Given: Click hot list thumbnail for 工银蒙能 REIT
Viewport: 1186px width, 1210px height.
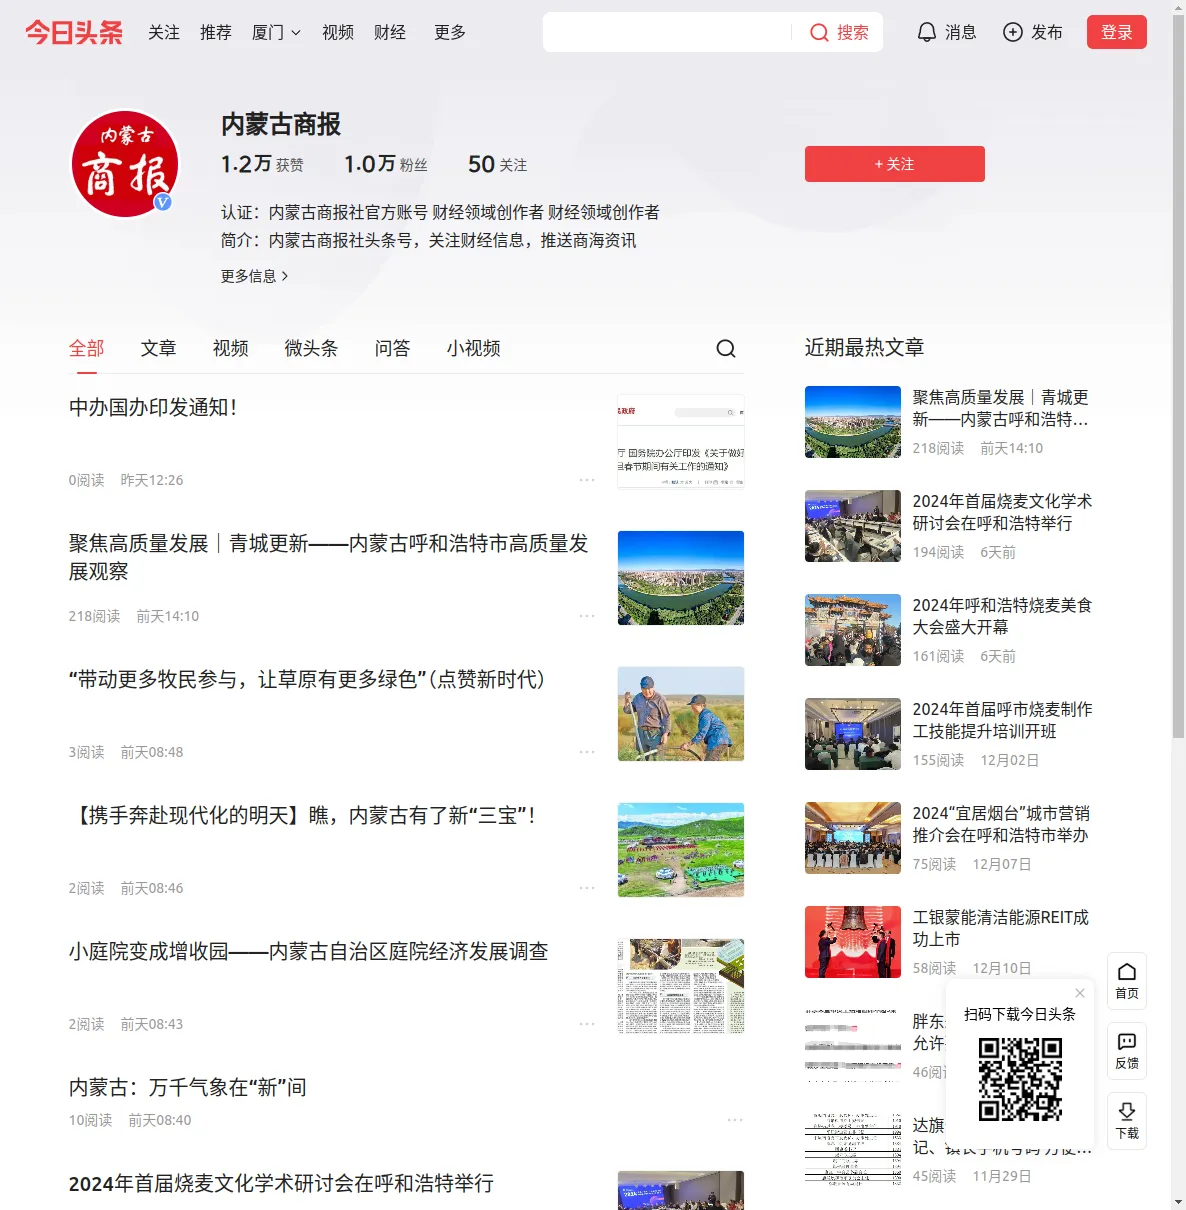Looking at the screenshot, I should pos(853,942).
